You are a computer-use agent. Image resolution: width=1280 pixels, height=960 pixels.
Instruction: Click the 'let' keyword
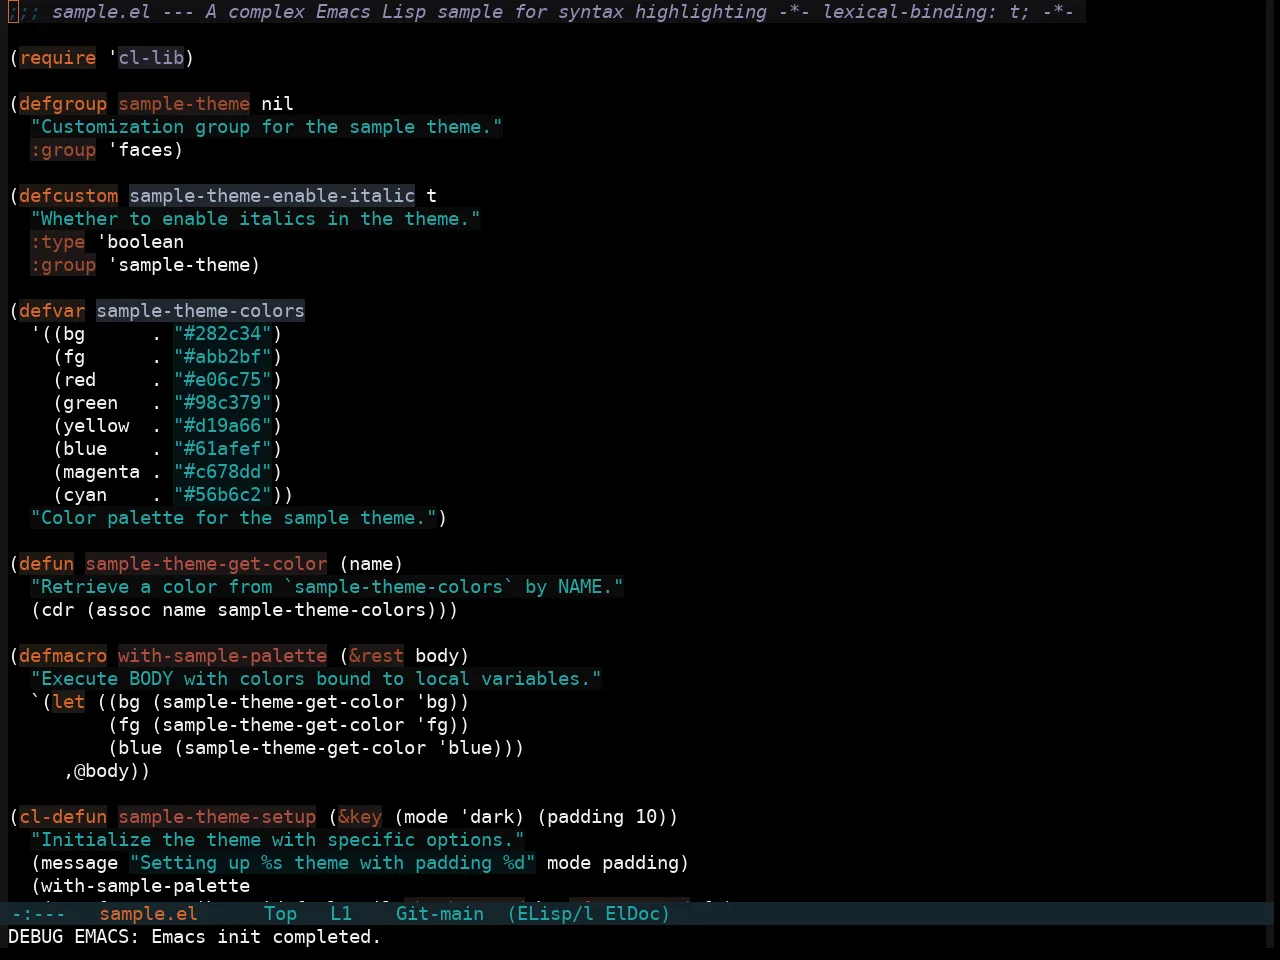69,702
